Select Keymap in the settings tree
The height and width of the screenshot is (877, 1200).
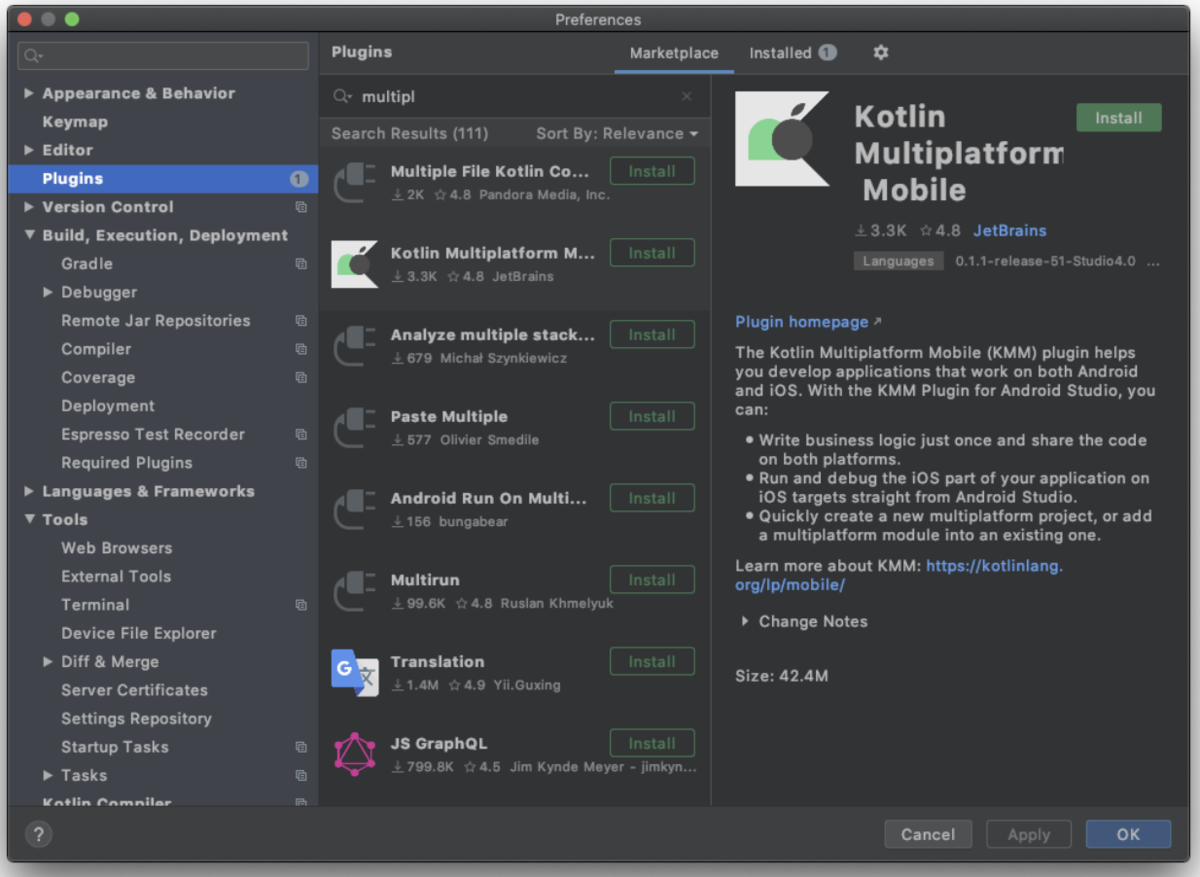75,122
